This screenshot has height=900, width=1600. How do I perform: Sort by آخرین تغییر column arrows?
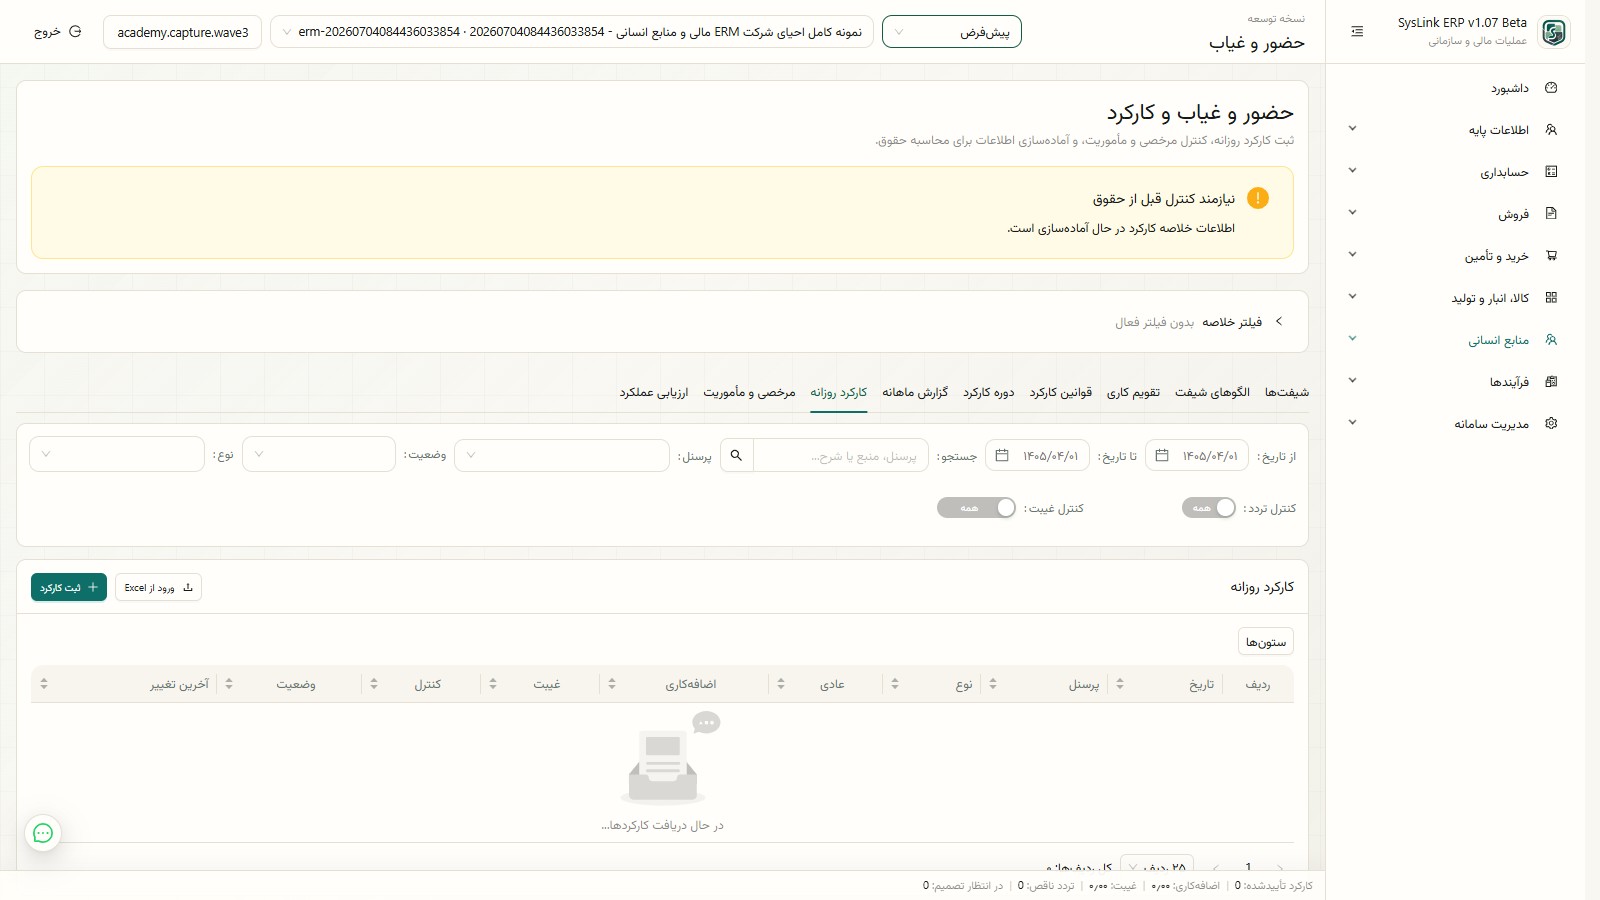(x=44, y=684)
